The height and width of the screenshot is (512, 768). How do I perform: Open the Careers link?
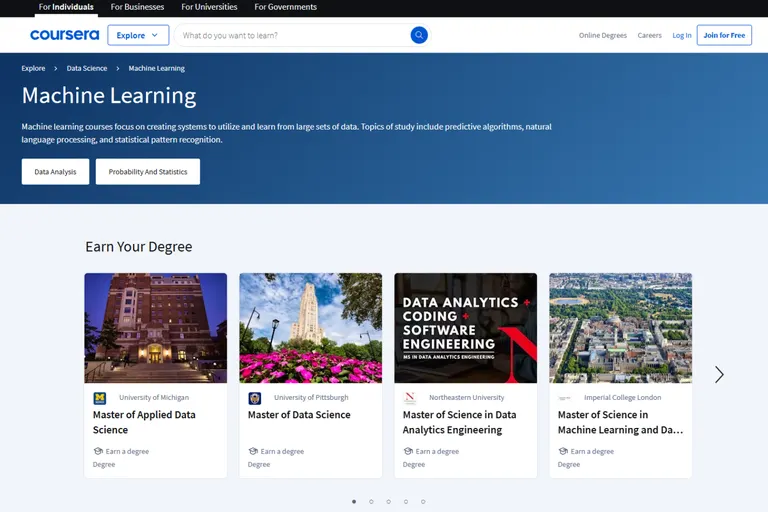click(649, 35)
